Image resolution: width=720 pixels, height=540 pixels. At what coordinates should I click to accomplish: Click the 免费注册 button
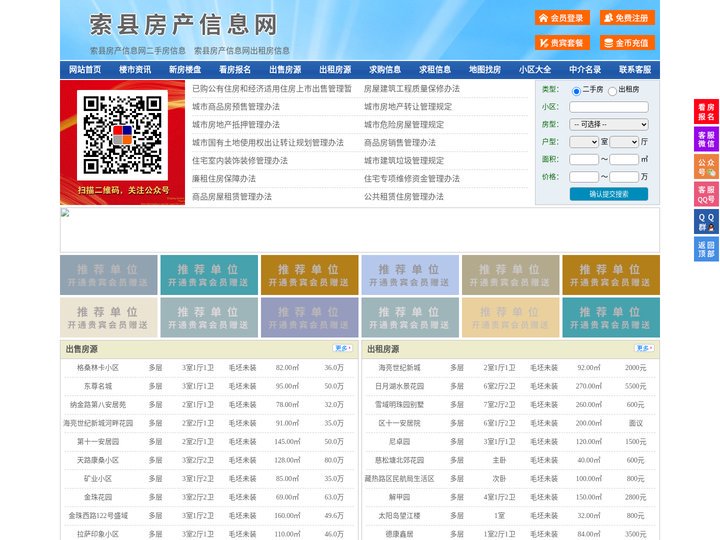click(x=627, y=18)
